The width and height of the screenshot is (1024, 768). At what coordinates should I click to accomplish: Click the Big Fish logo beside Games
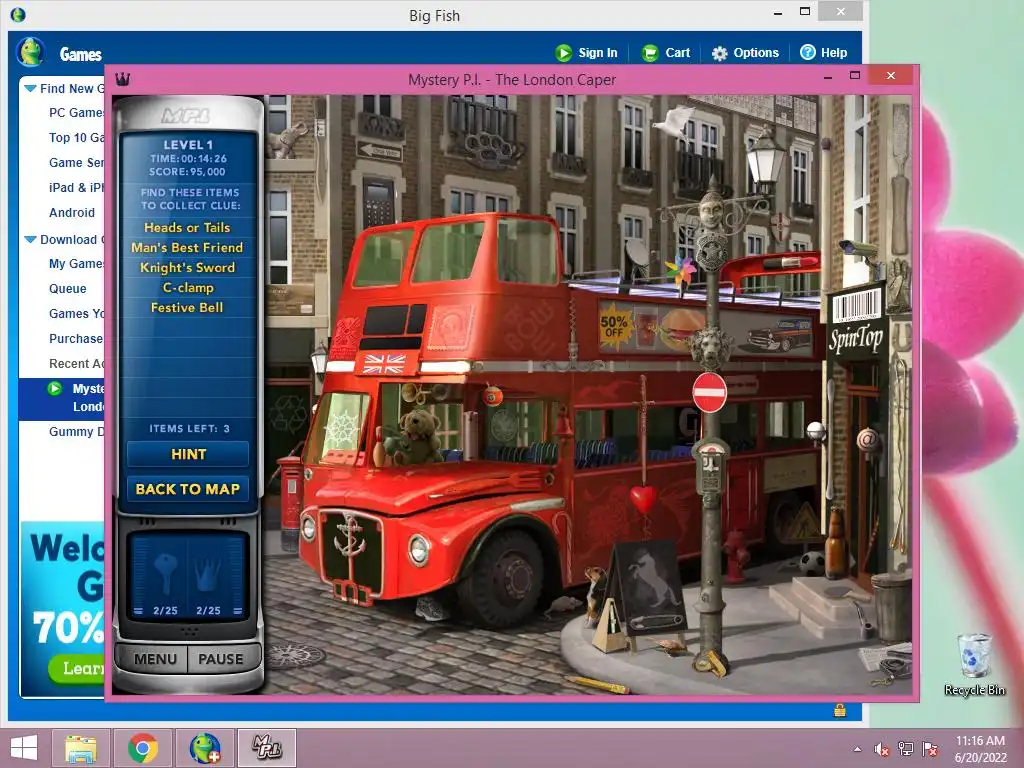(31, 52)
